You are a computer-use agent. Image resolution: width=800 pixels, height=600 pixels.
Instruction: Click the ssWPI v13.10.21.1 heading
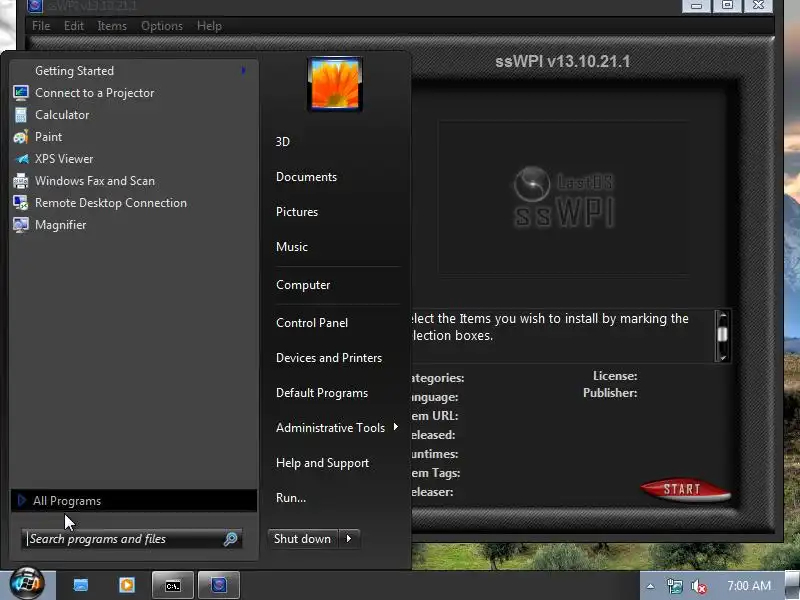pyautogui.click(x=563, y=62)
